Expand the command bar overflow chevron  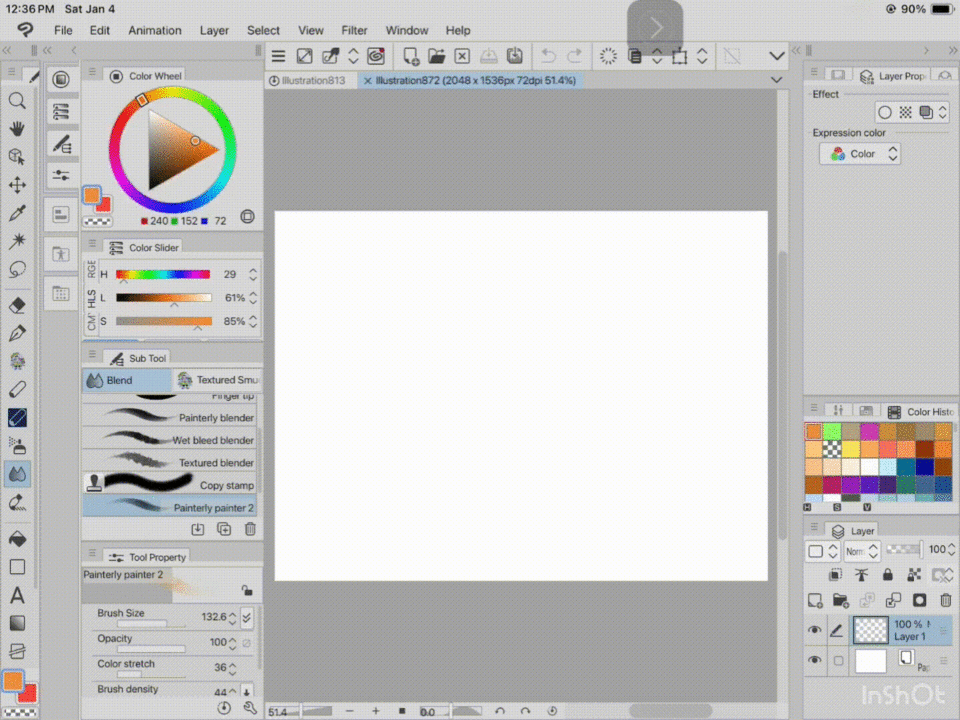[776, 56]
